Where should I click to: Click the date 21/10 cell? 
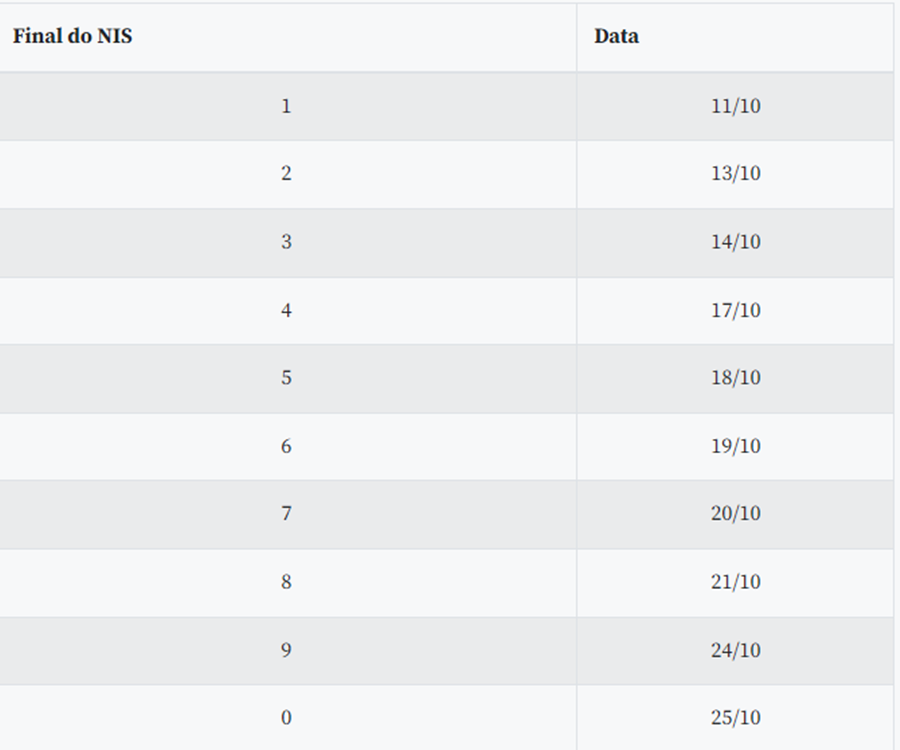pos(735,582)
